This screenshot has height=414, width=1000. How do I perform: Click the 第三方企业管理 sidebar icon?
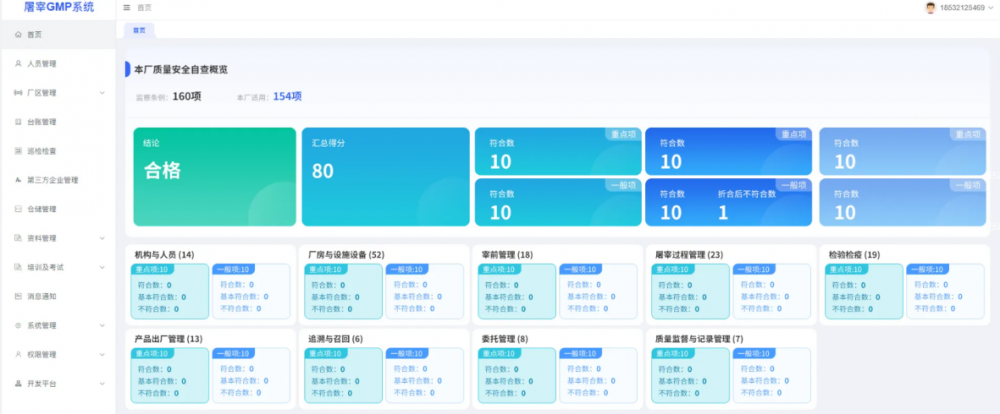coord(18,180)
